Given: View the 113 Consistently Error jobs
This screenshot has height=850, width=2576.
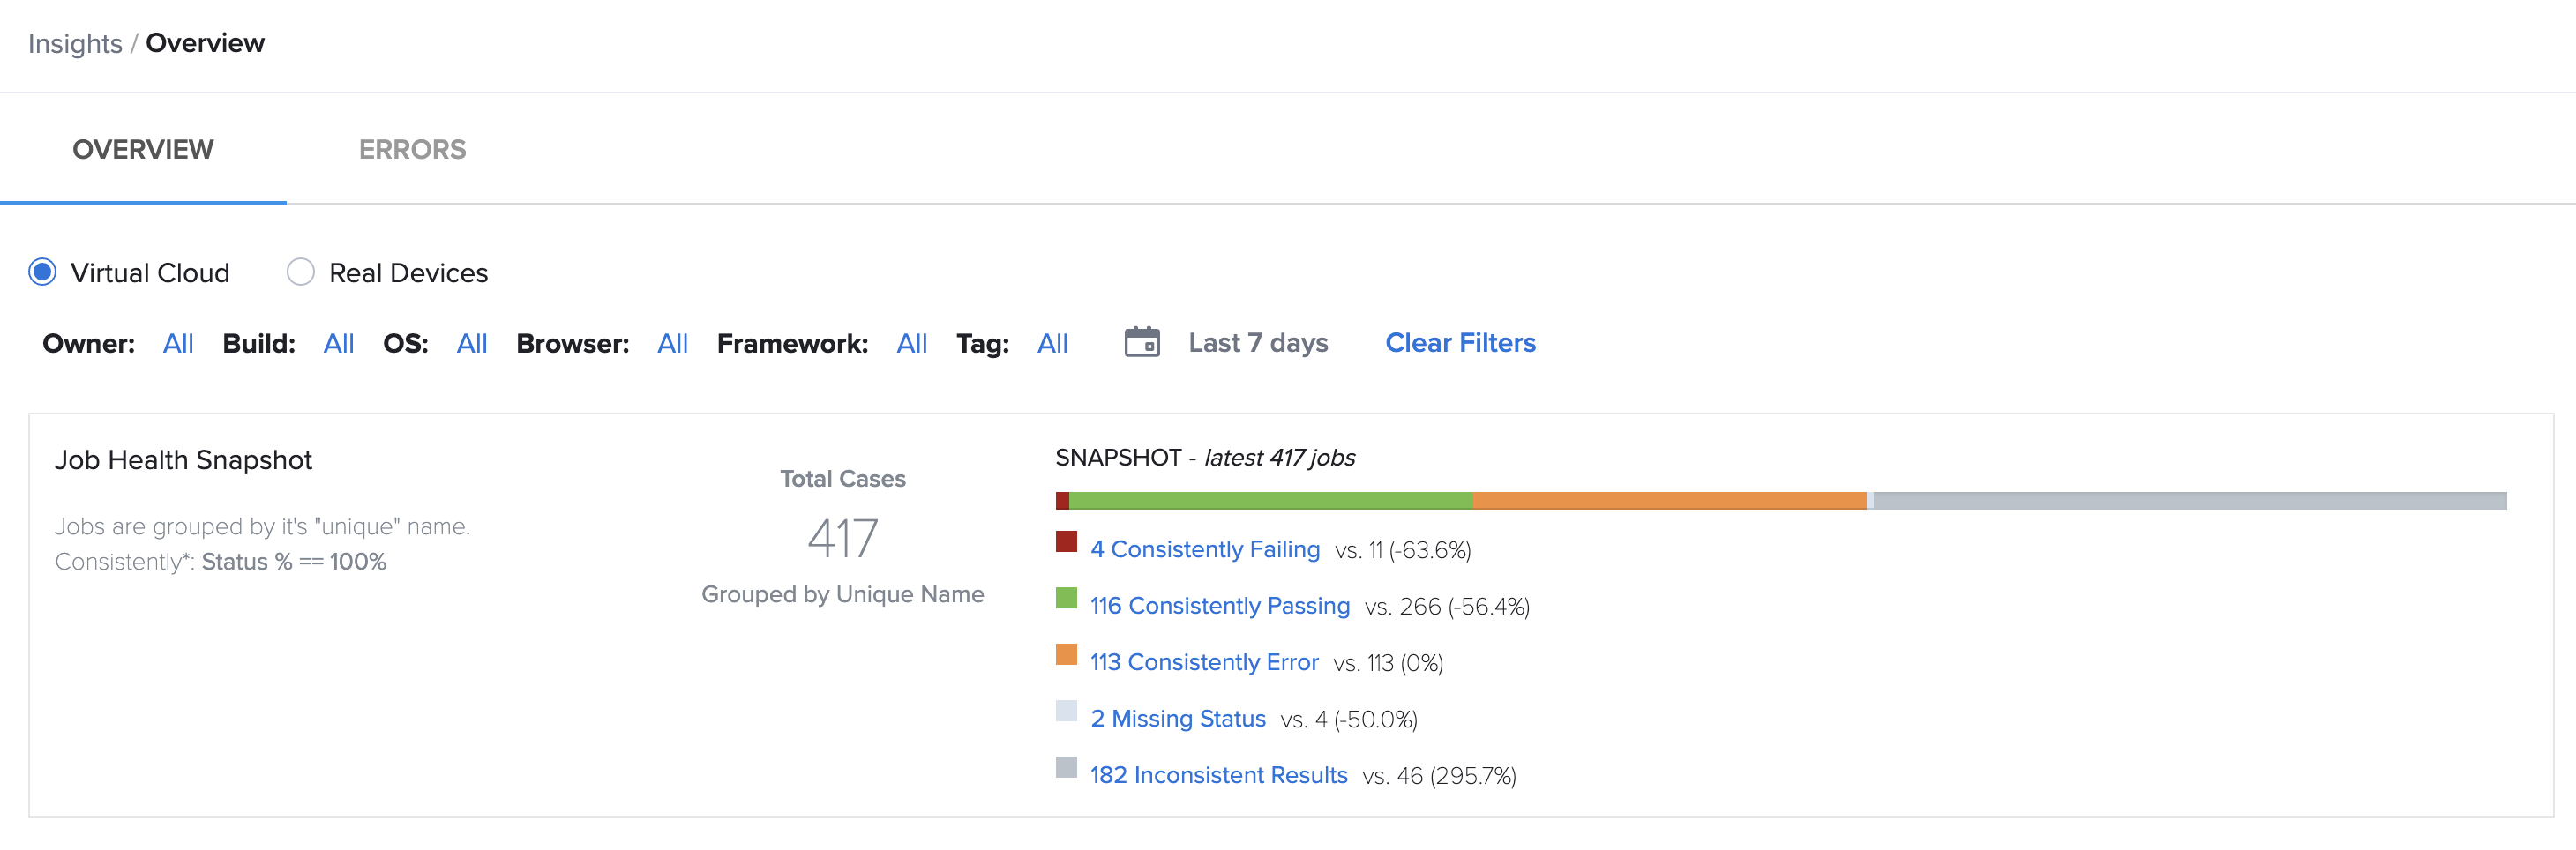Looking at the screenshot, I should 1204,662.
